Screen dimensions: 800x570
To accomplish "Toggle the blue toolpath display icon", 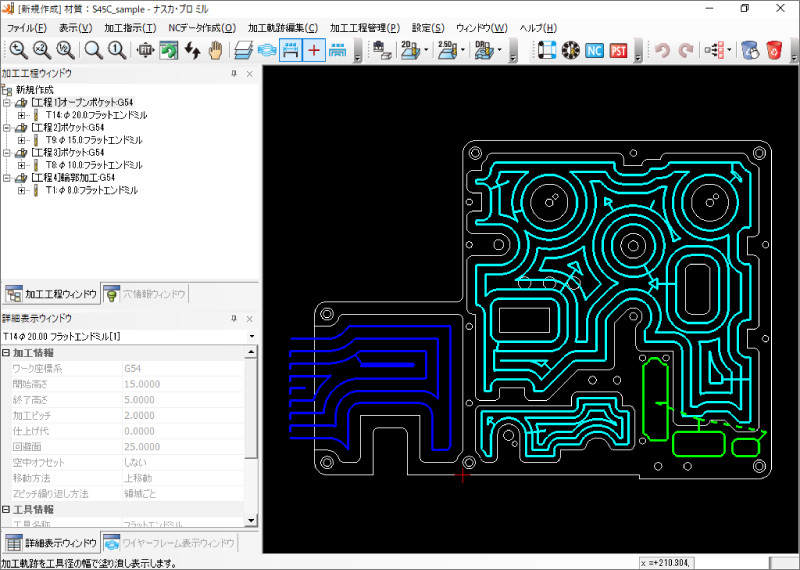I will pyautogui.click(x=338, y=50).
